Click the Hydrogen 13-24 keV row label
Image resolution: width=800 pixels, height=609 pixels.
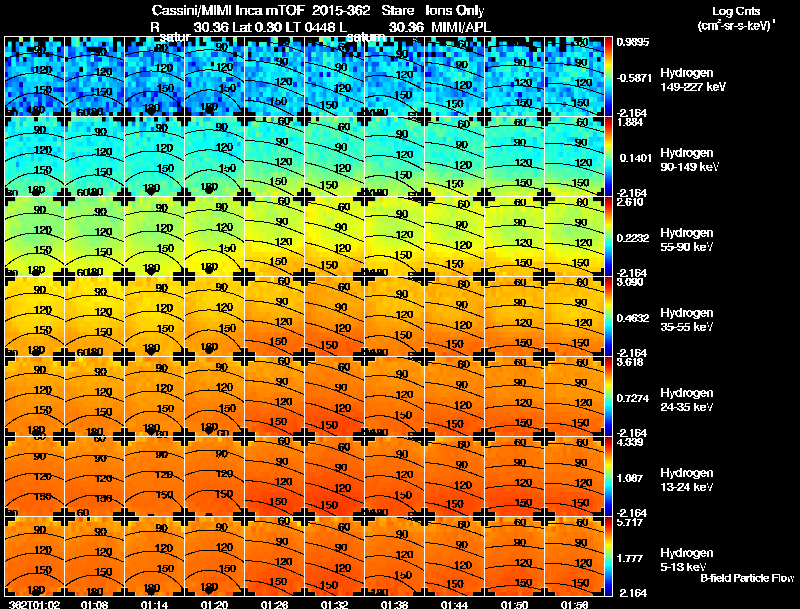[x=687, y=480]
